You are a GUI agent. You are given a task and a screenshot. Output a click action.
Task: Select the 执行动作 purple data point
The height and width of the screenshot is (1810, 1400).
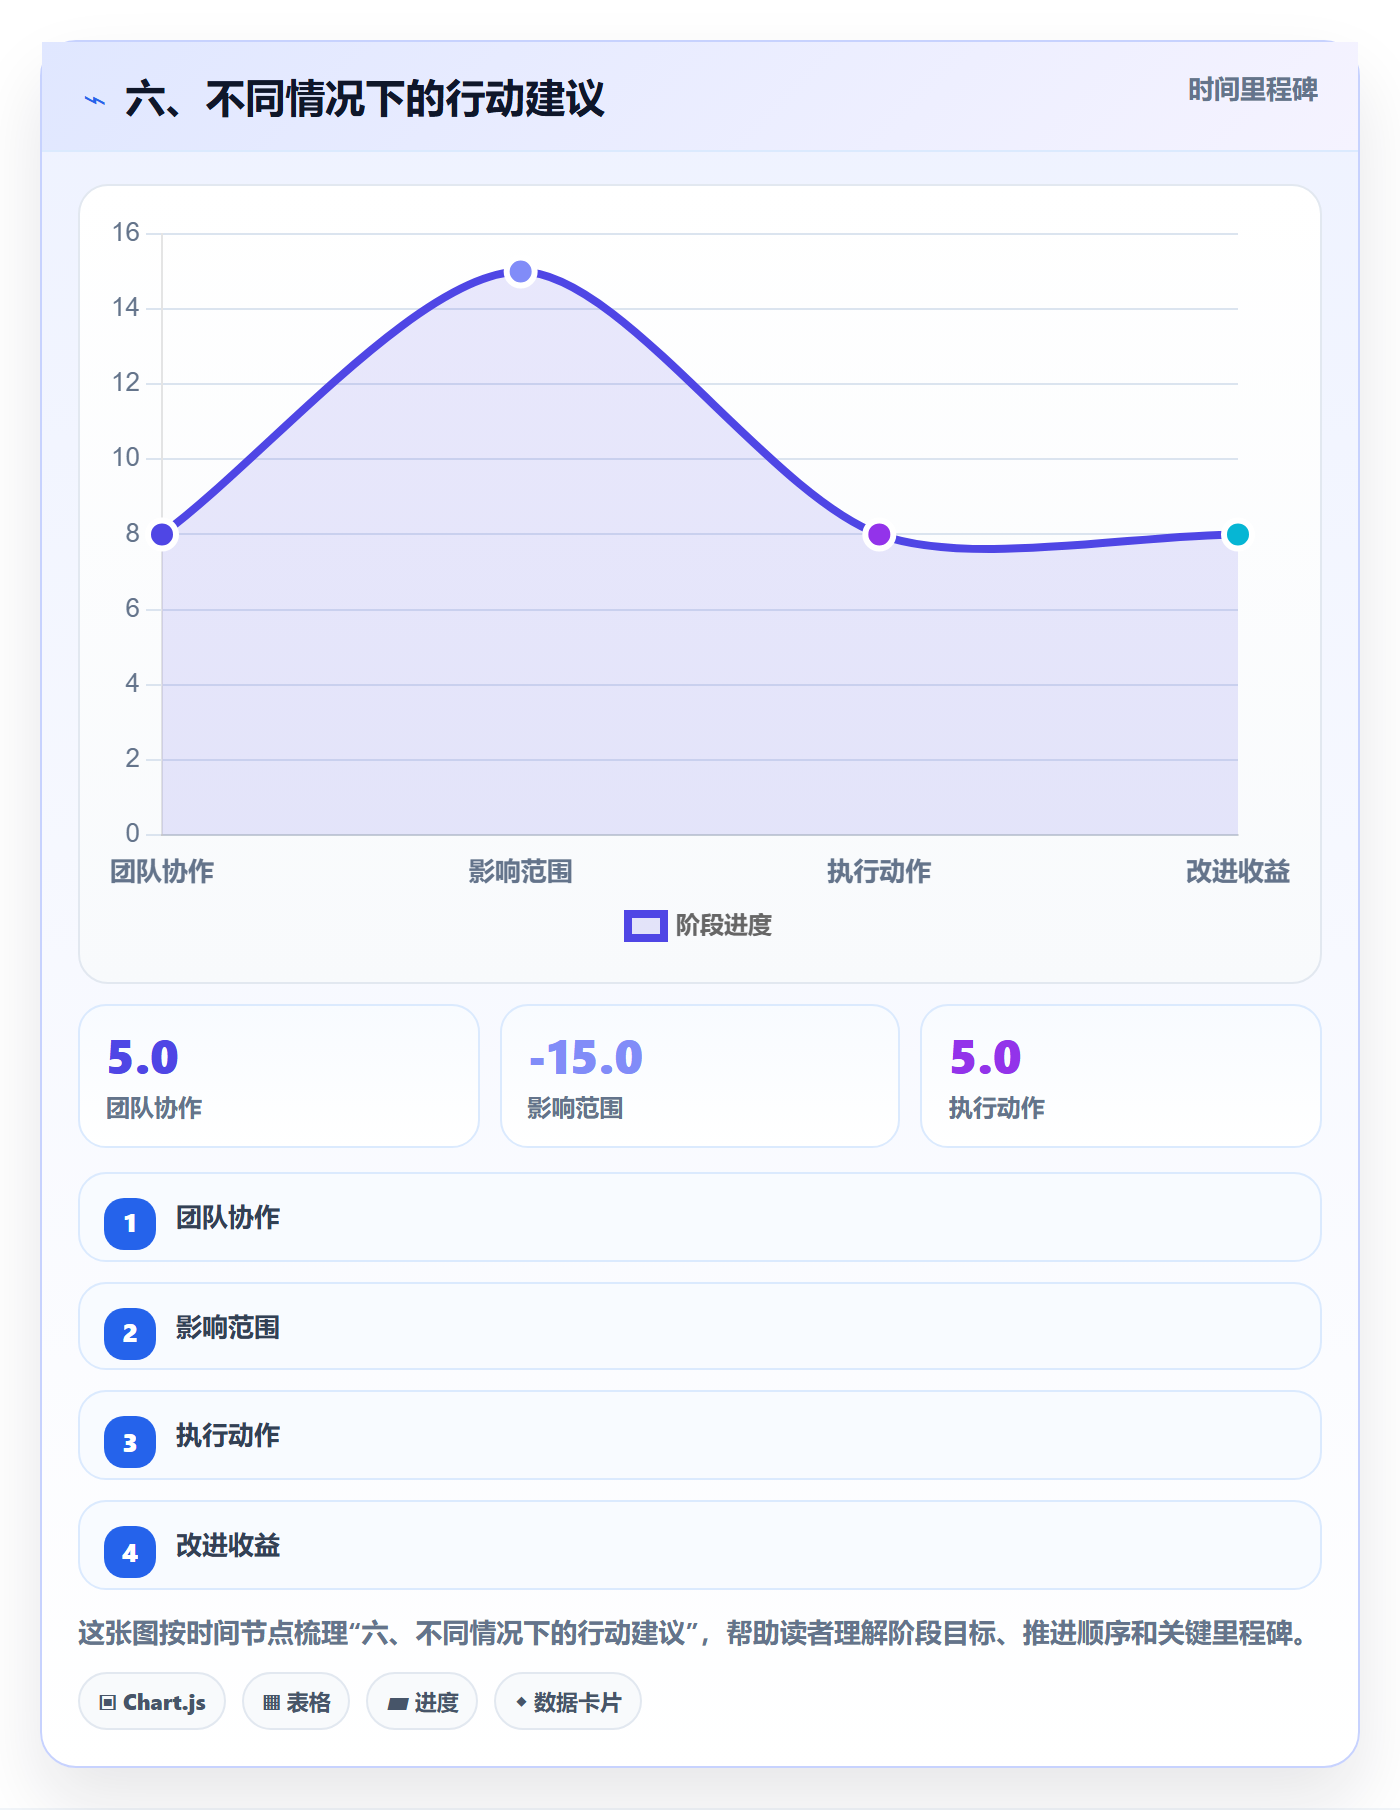click(x=879, y=534)
